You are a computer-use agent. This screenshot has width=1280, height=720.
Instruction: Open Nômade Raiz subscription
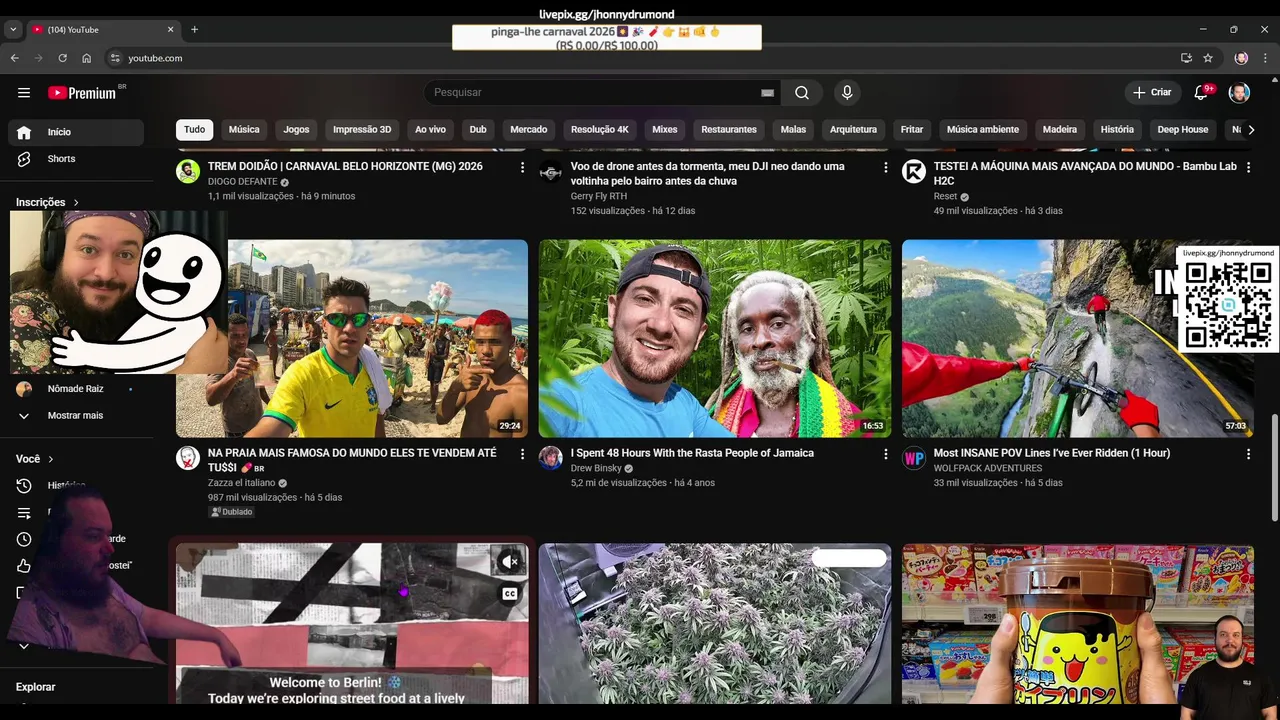[76, 389]
